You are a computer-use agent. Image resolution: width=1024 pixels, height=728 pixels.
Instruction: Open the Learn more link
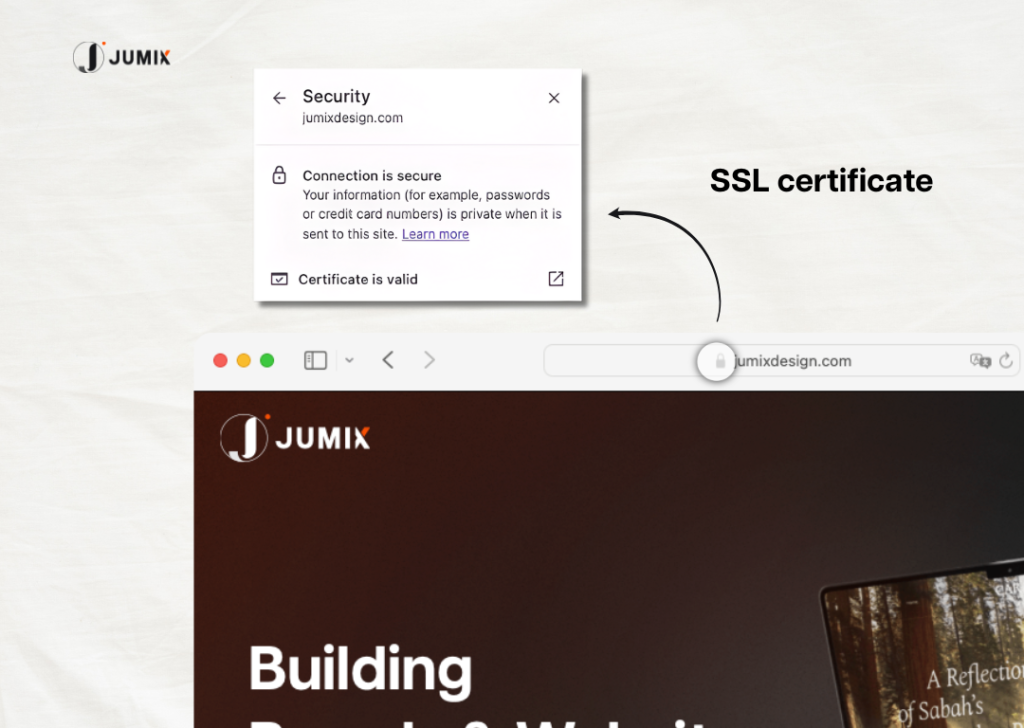point(435,234)
